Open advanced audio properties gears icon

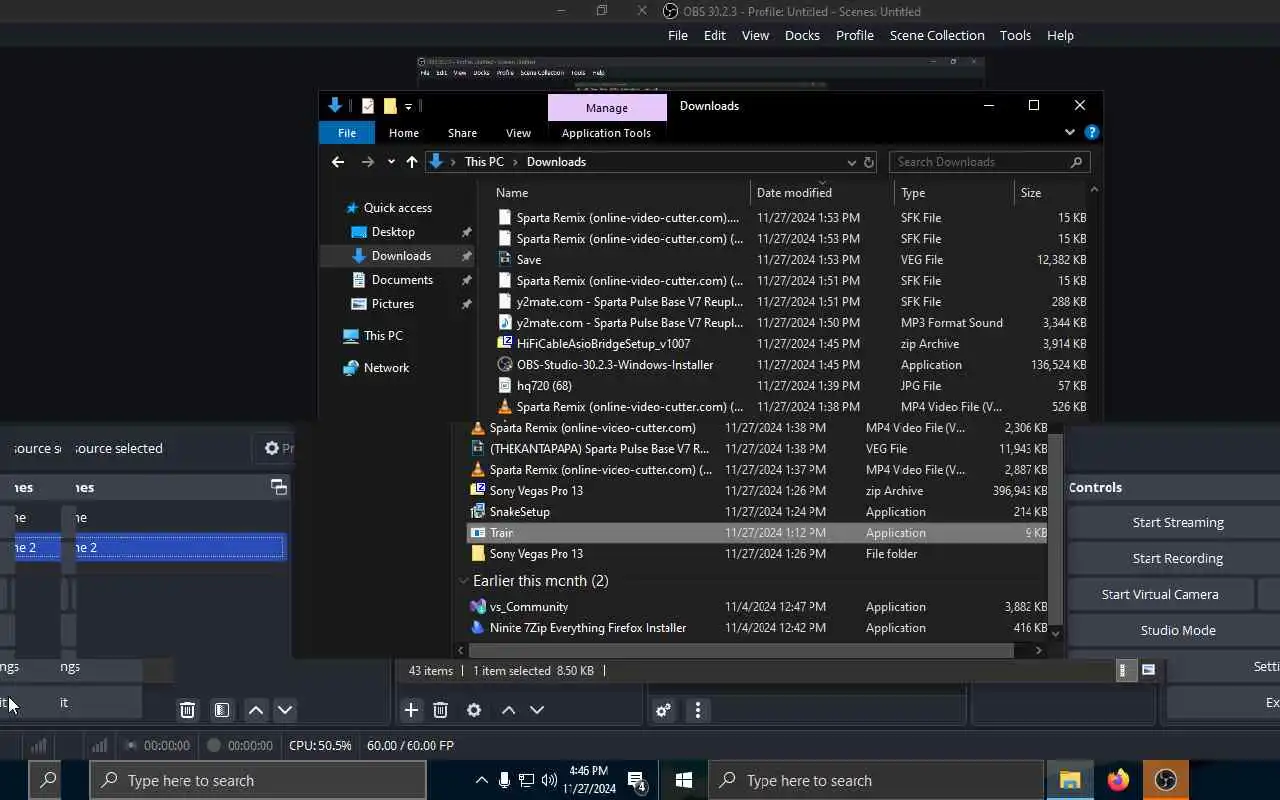(663, 710)
